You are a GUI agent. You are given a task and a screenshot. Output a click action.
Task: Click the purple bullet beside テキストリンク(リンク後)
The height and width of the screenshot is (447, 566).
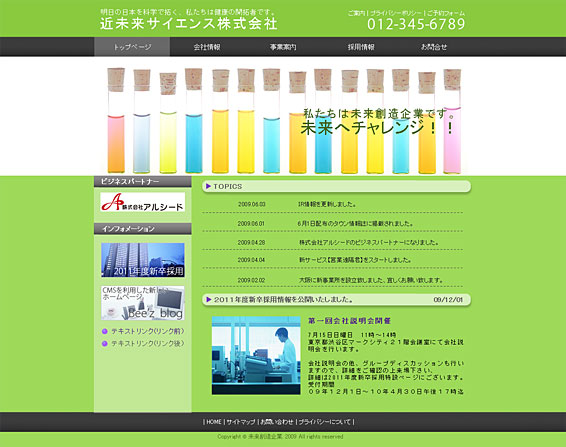click(105, 343)
